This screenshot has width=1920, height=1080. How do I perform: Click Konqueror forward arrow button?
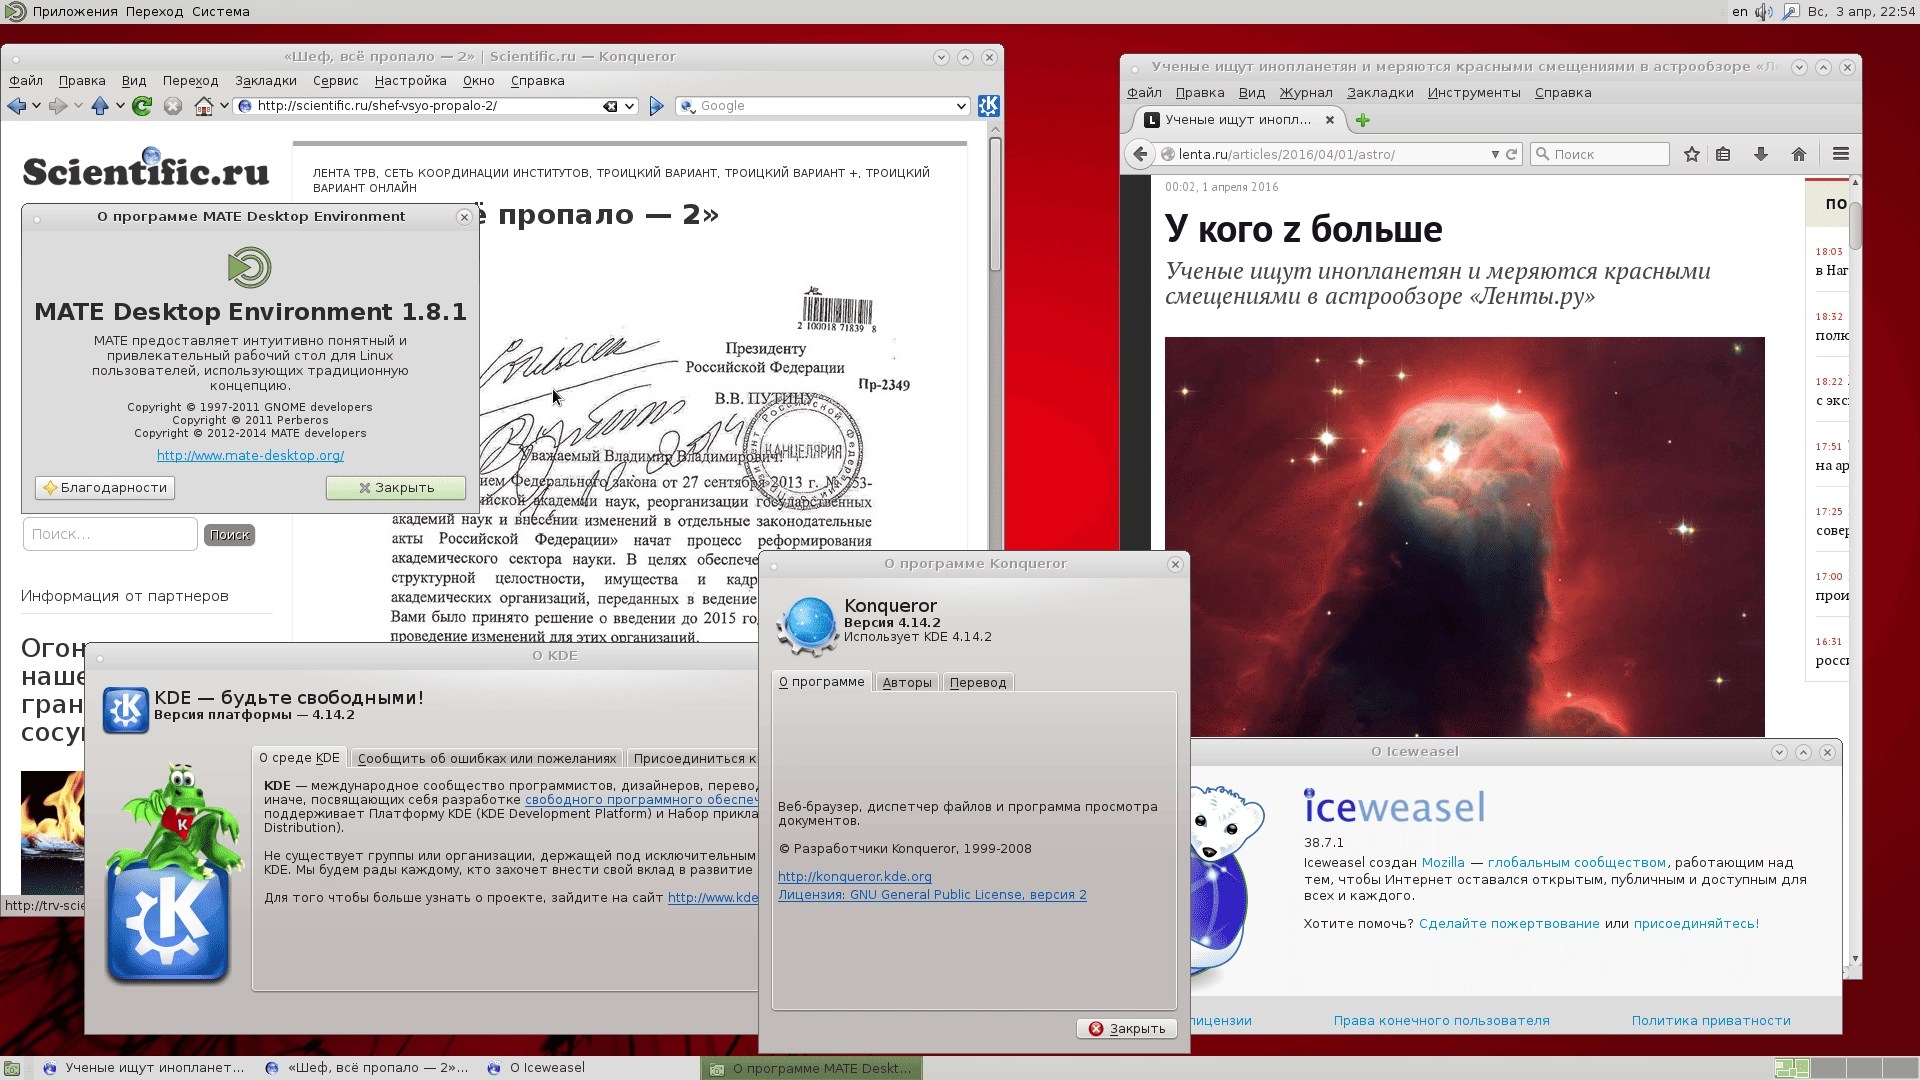click(58, 106)
